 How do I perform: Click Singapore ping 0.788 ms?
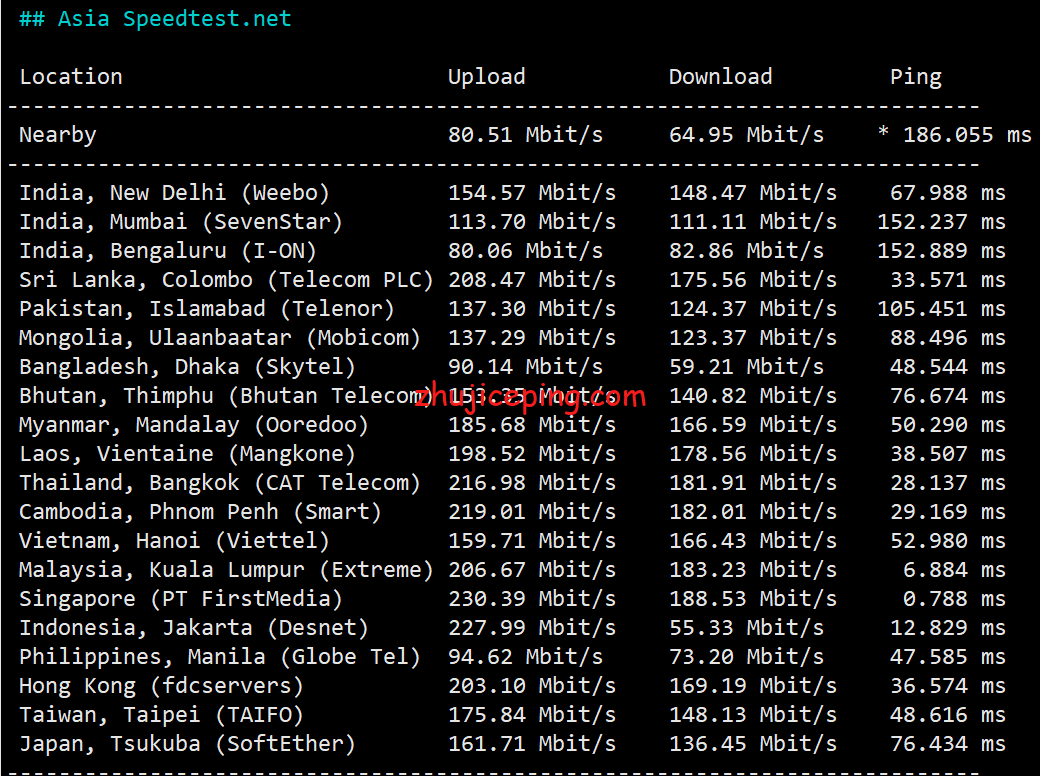(x=954, y=600)
